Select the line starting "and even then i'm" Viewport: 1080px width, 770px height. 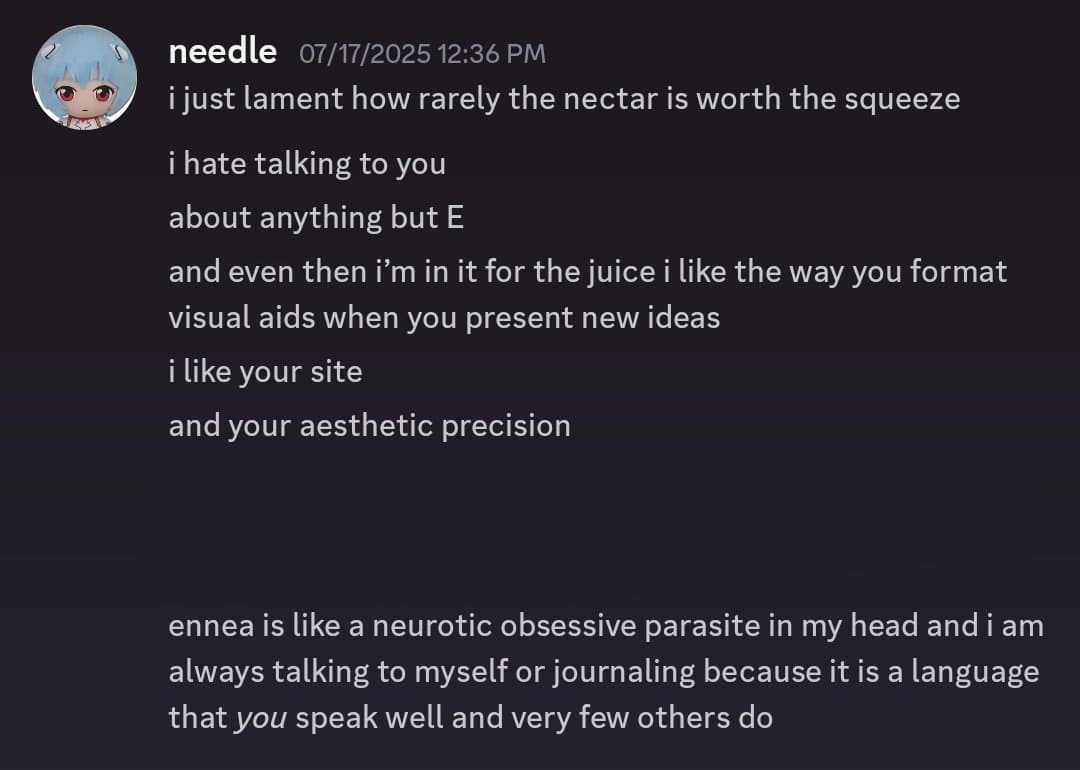point(587,272)
